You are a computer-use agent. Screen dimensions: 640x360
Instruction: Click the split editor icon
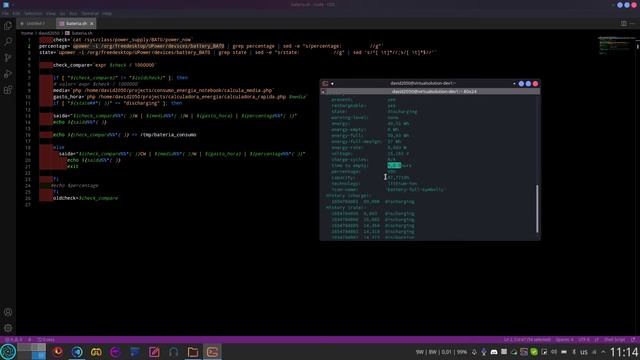pyautogui.click(x=624, y=24)
